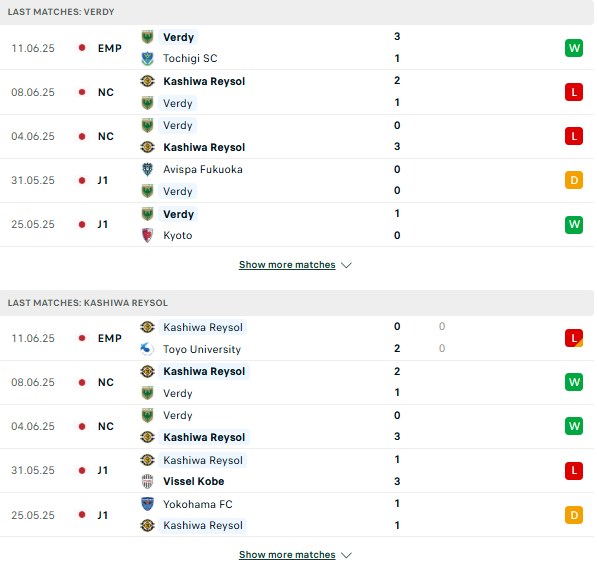Click the Vissel Kobe team crest

pos(147,481)
